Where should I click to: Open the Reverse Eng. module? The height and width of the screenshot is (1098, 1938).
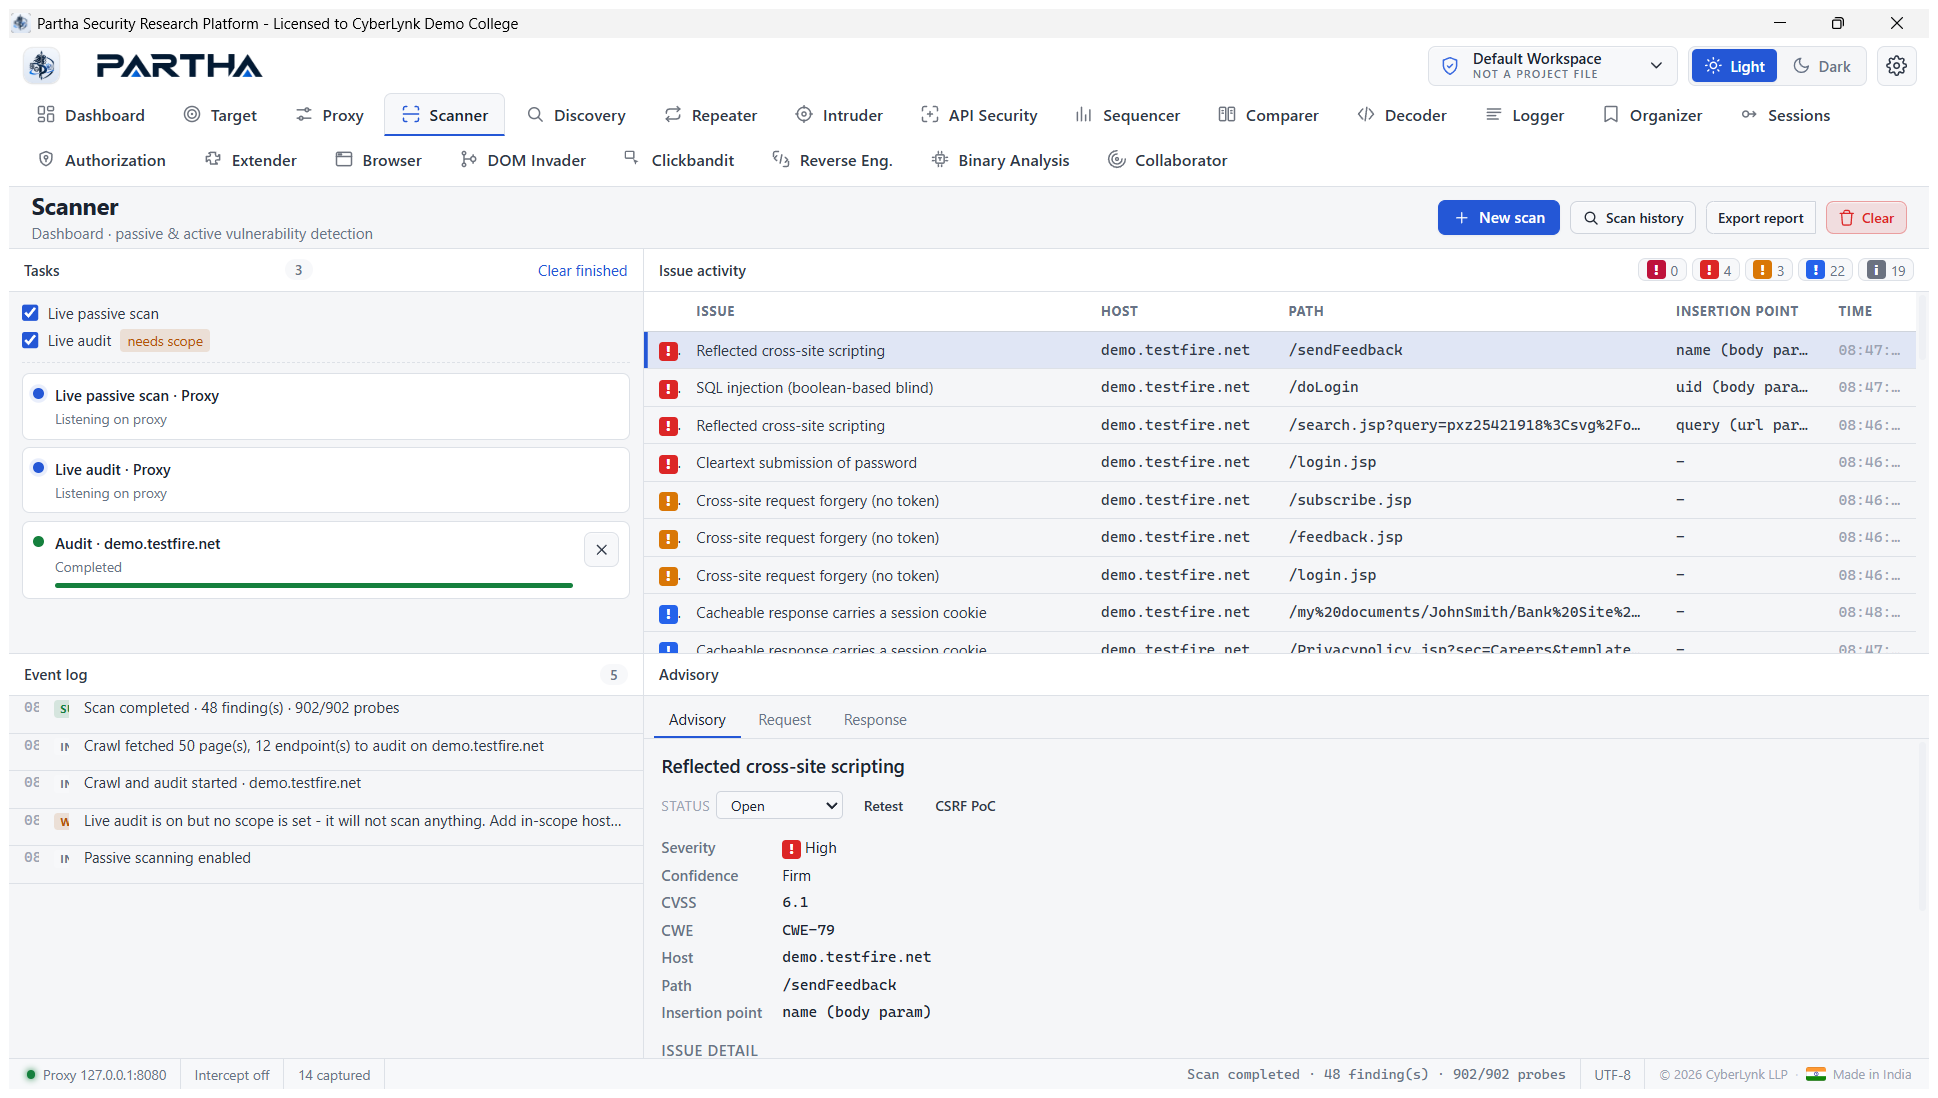[832, 160]
